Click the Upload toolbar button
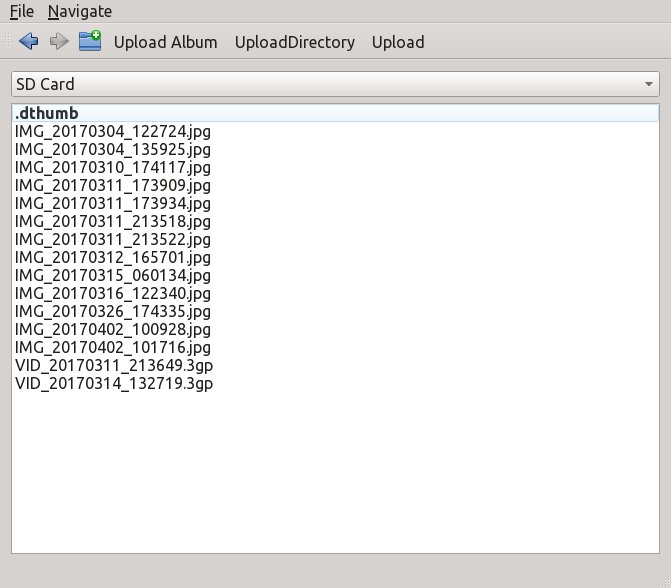The height and width of the screenshot is (588, 671). click(x=398, y=42)
